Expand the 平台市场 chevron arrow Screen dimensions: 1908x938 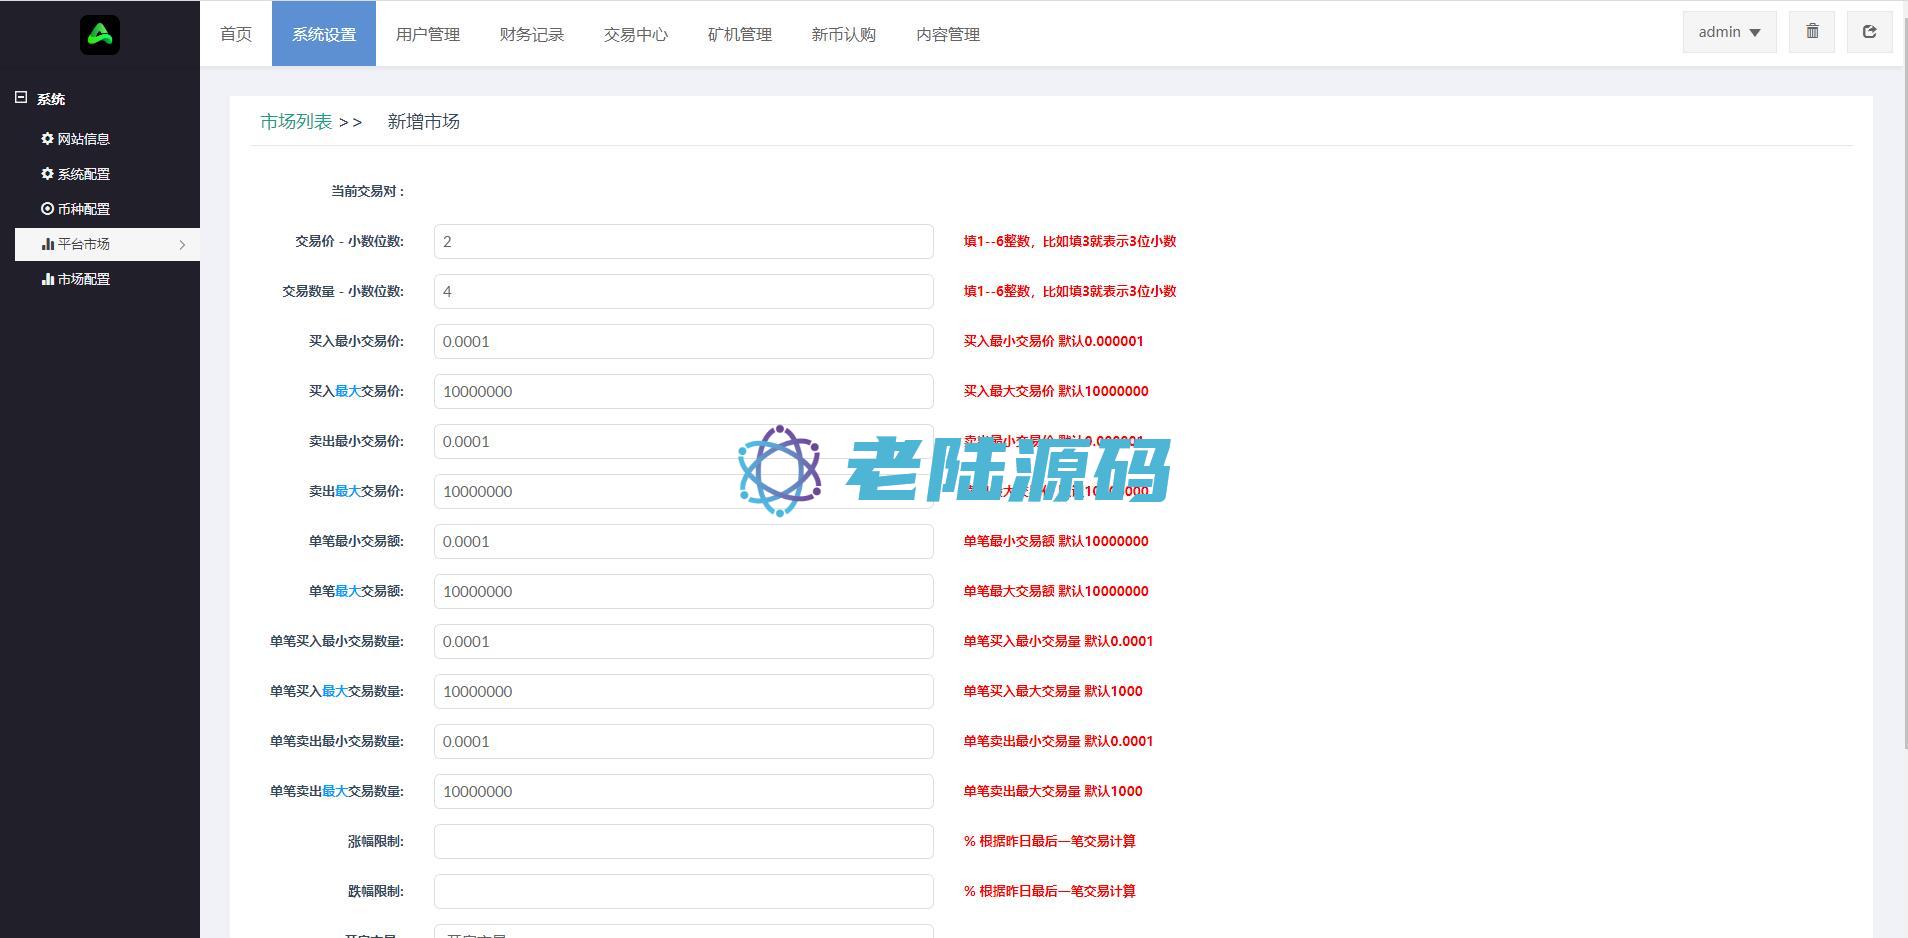click(x=182, y=245)
